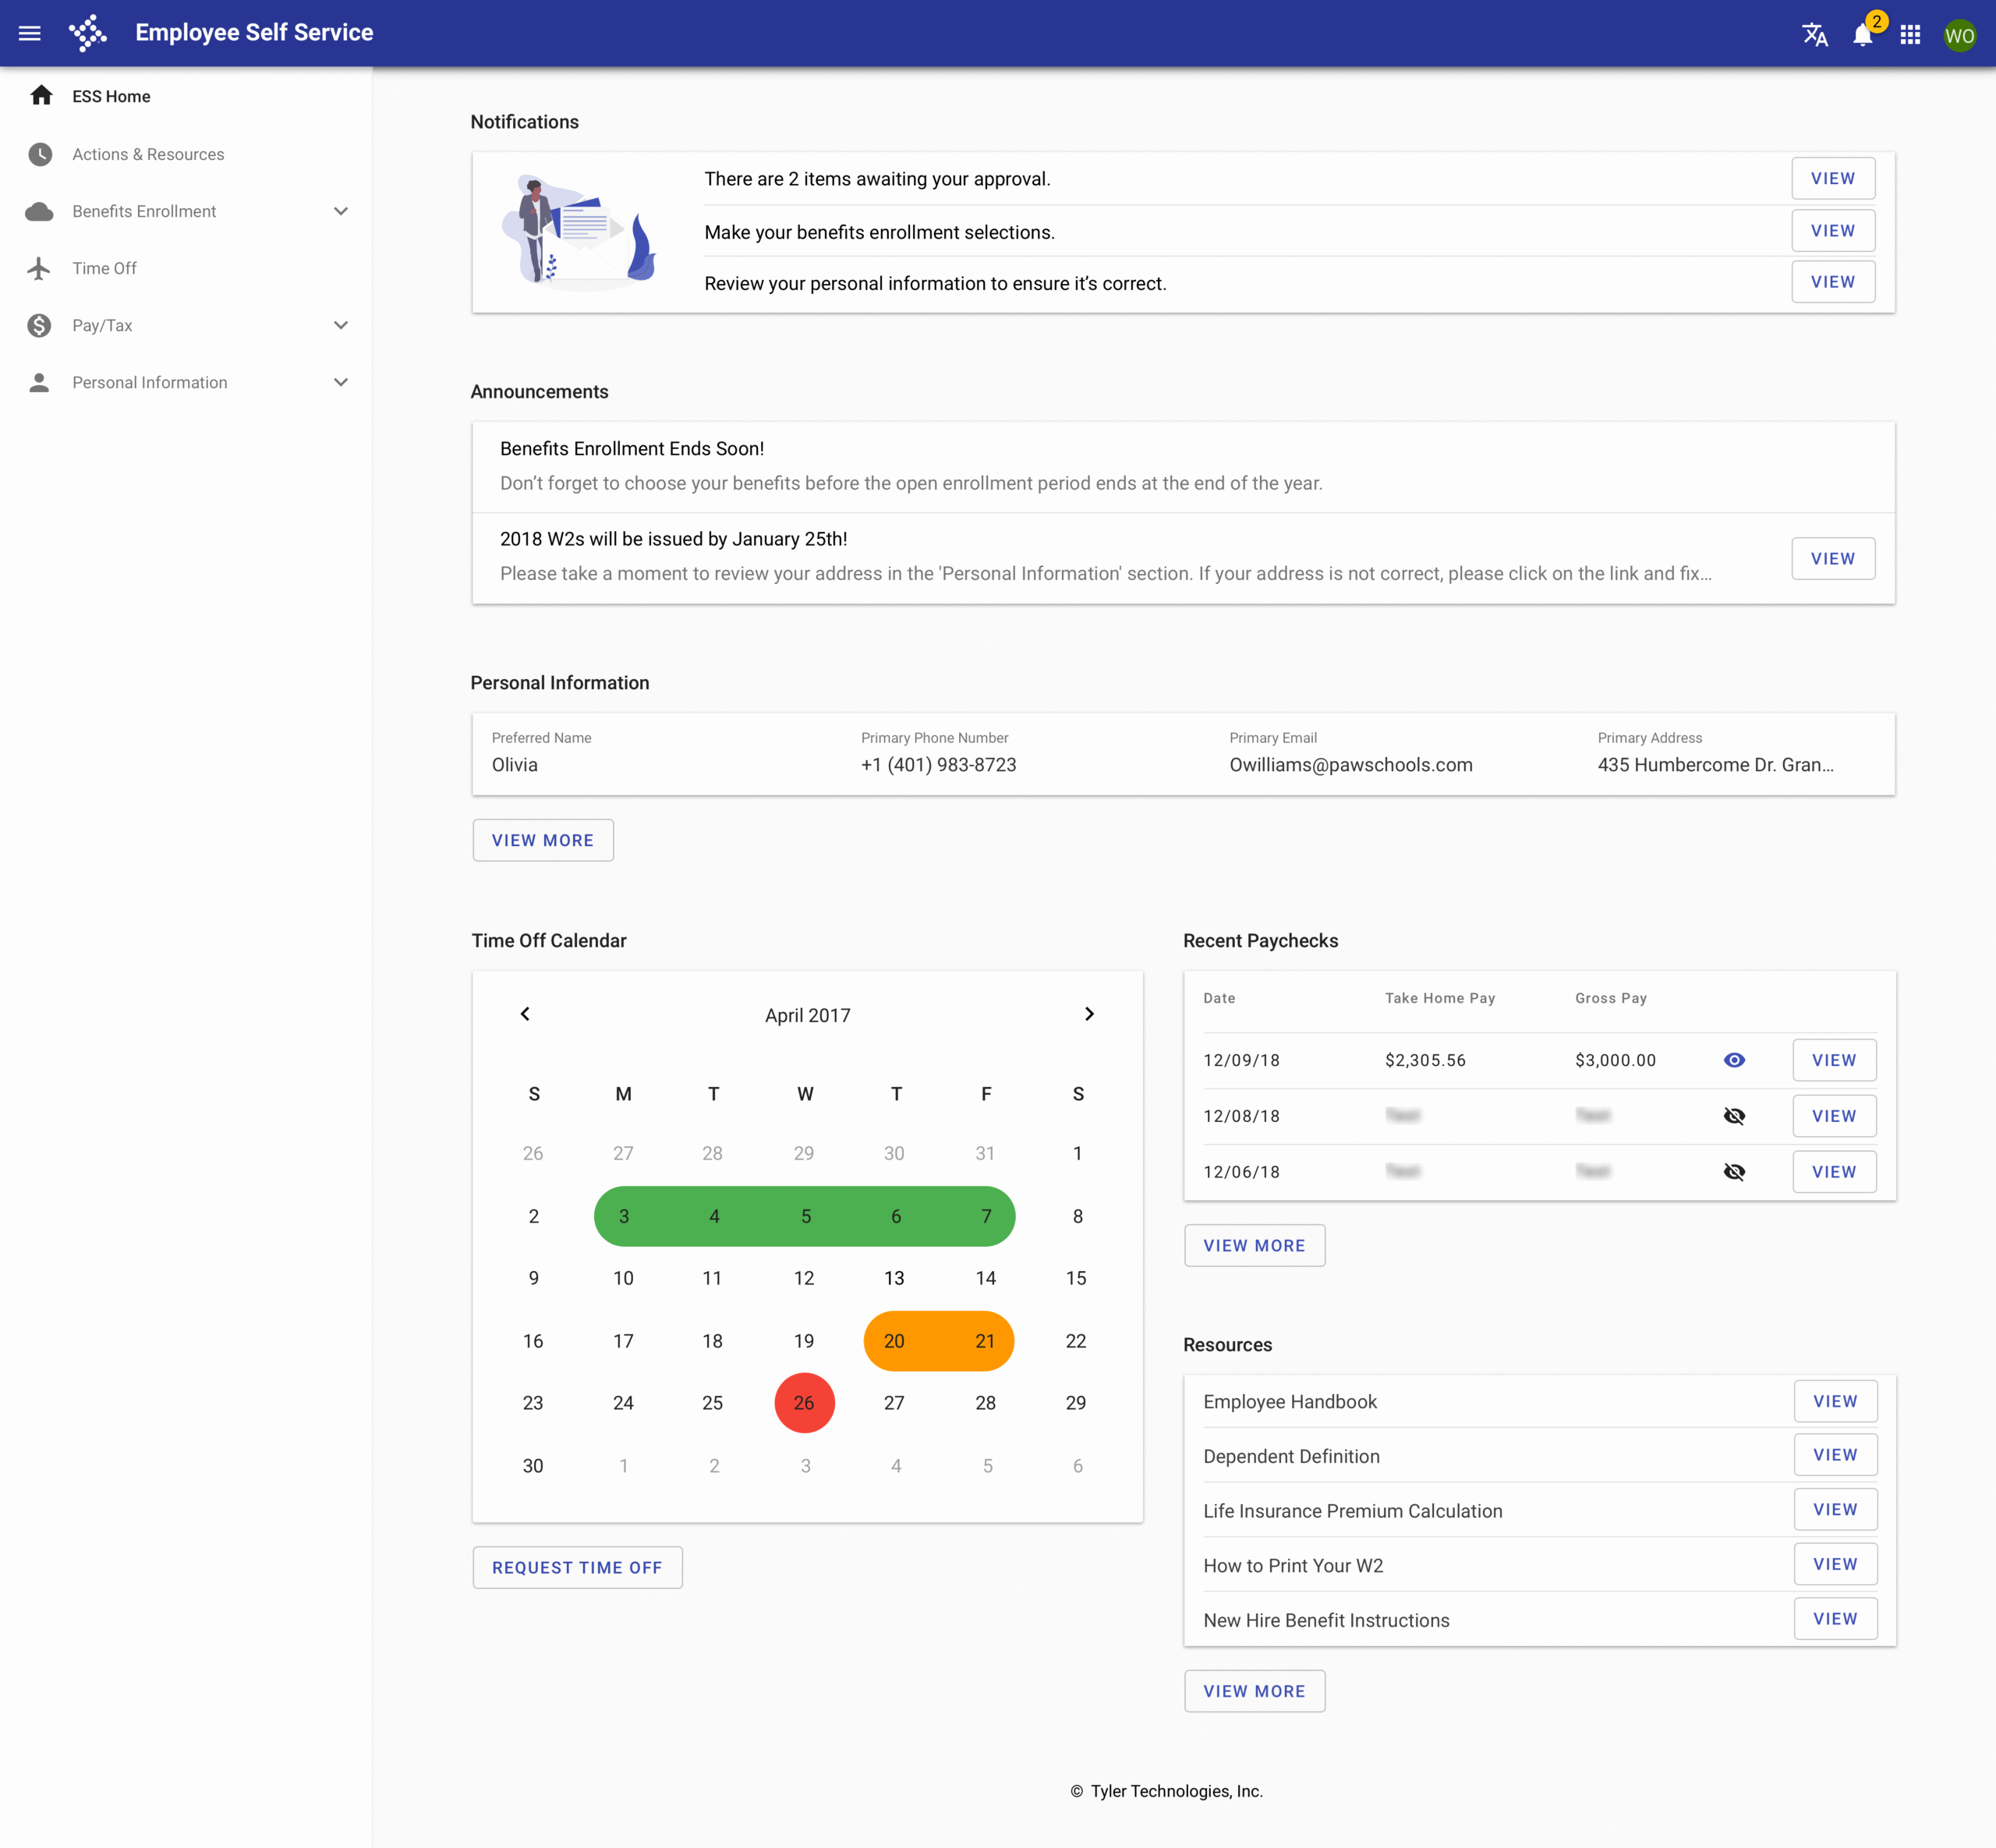Viewport: 1996px width, 1848px height.
Task: Show pay amounts for 12/08/18 paycheck
Action: tap(1734, 1116)
